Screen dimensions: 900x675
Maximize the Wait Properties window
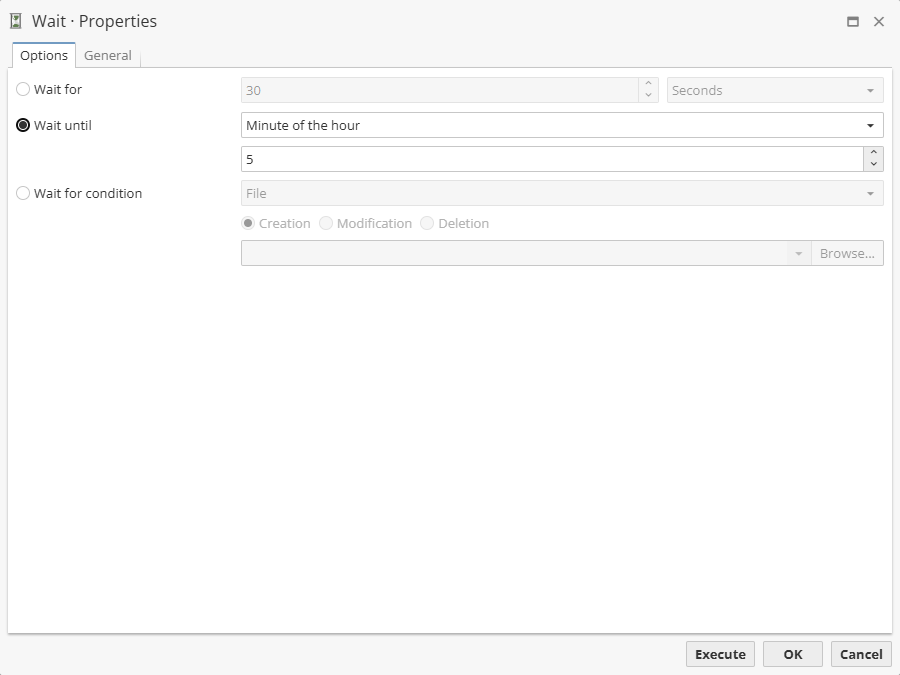point(853,21)
